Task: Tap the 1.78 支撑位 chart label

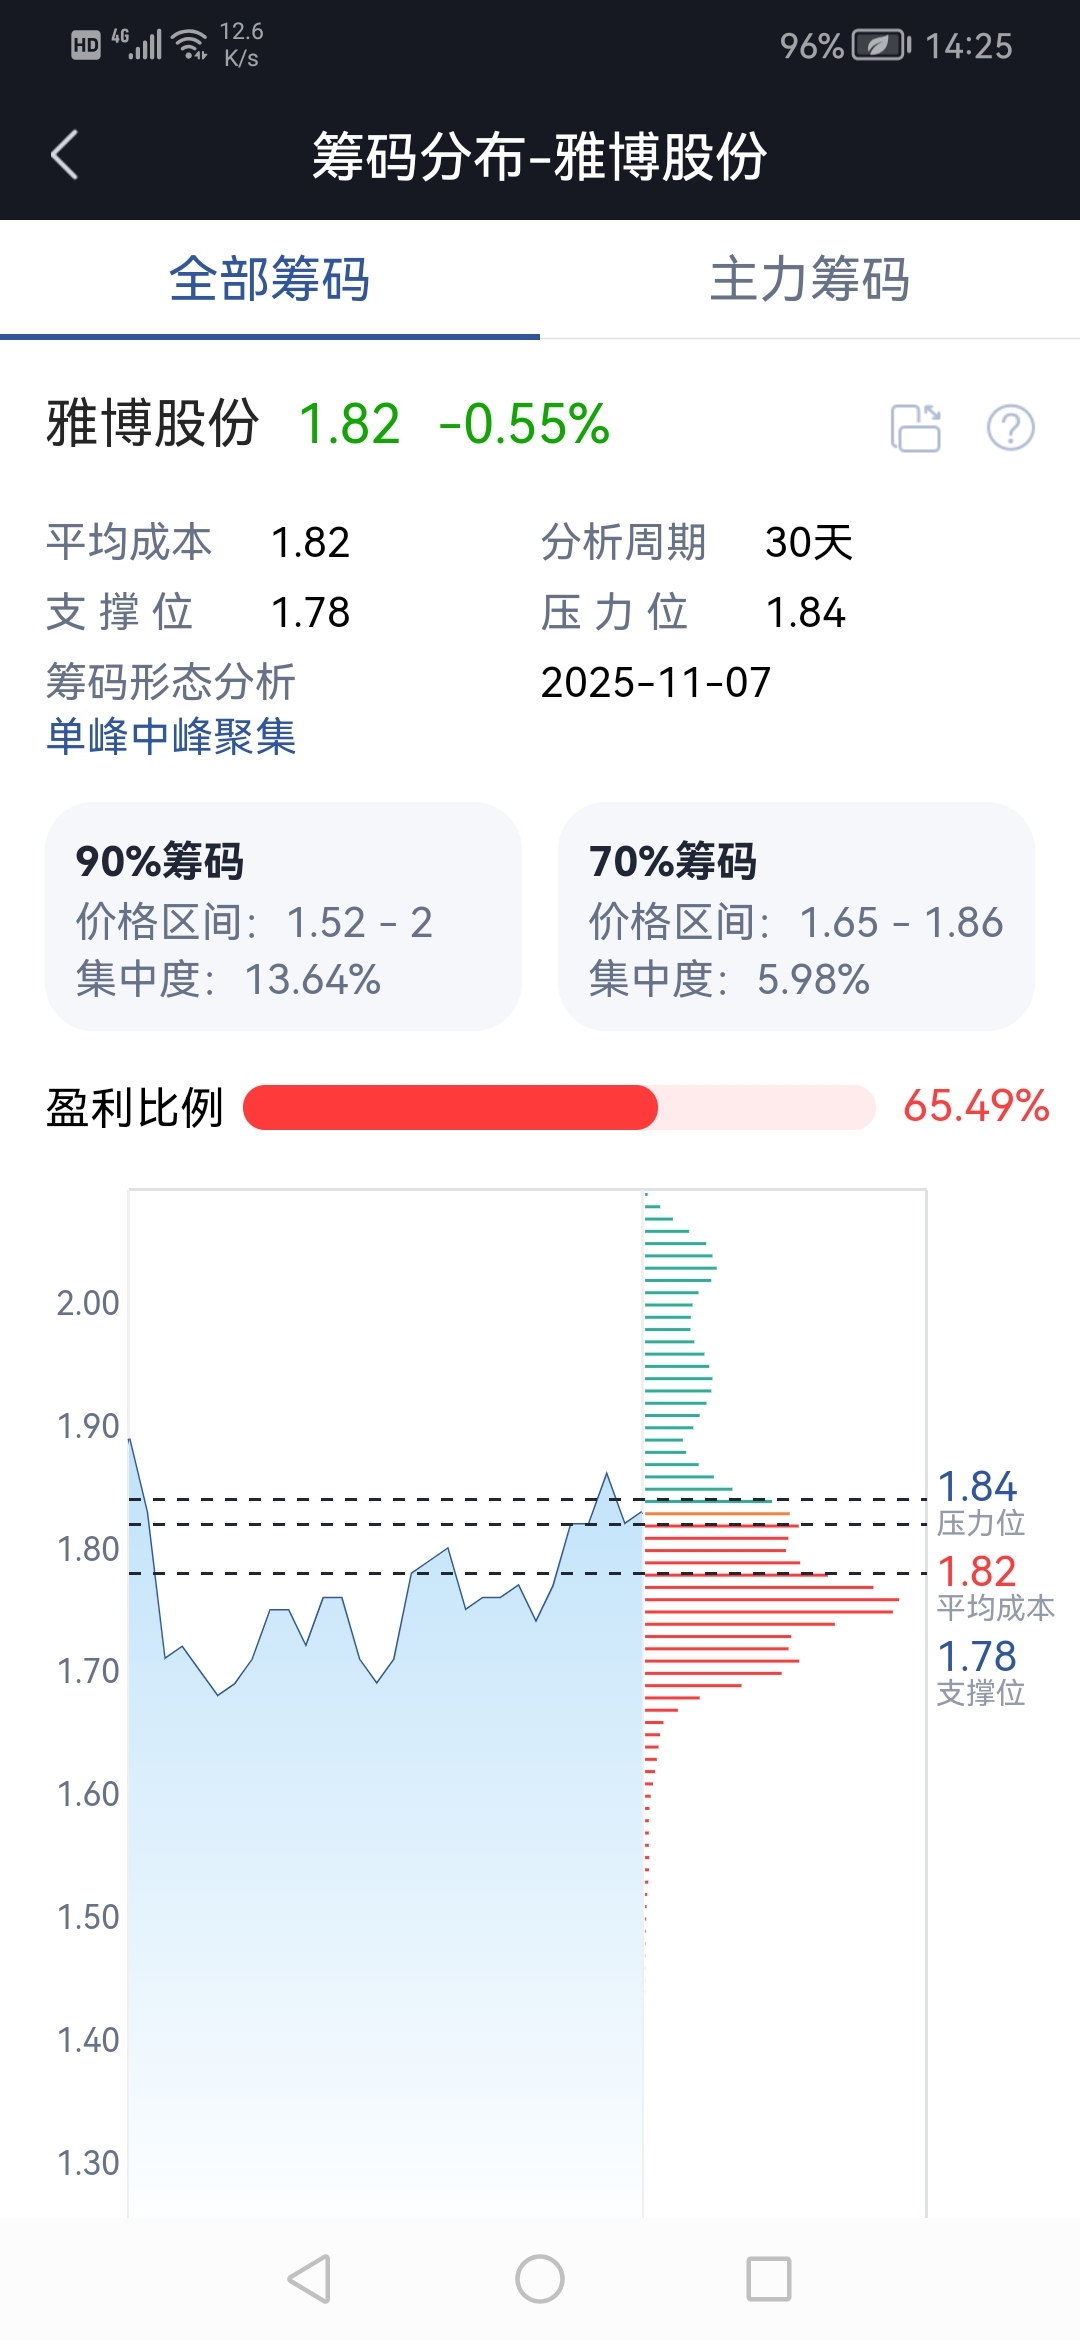Action: pyautogui.click(x=979, y=1672)
